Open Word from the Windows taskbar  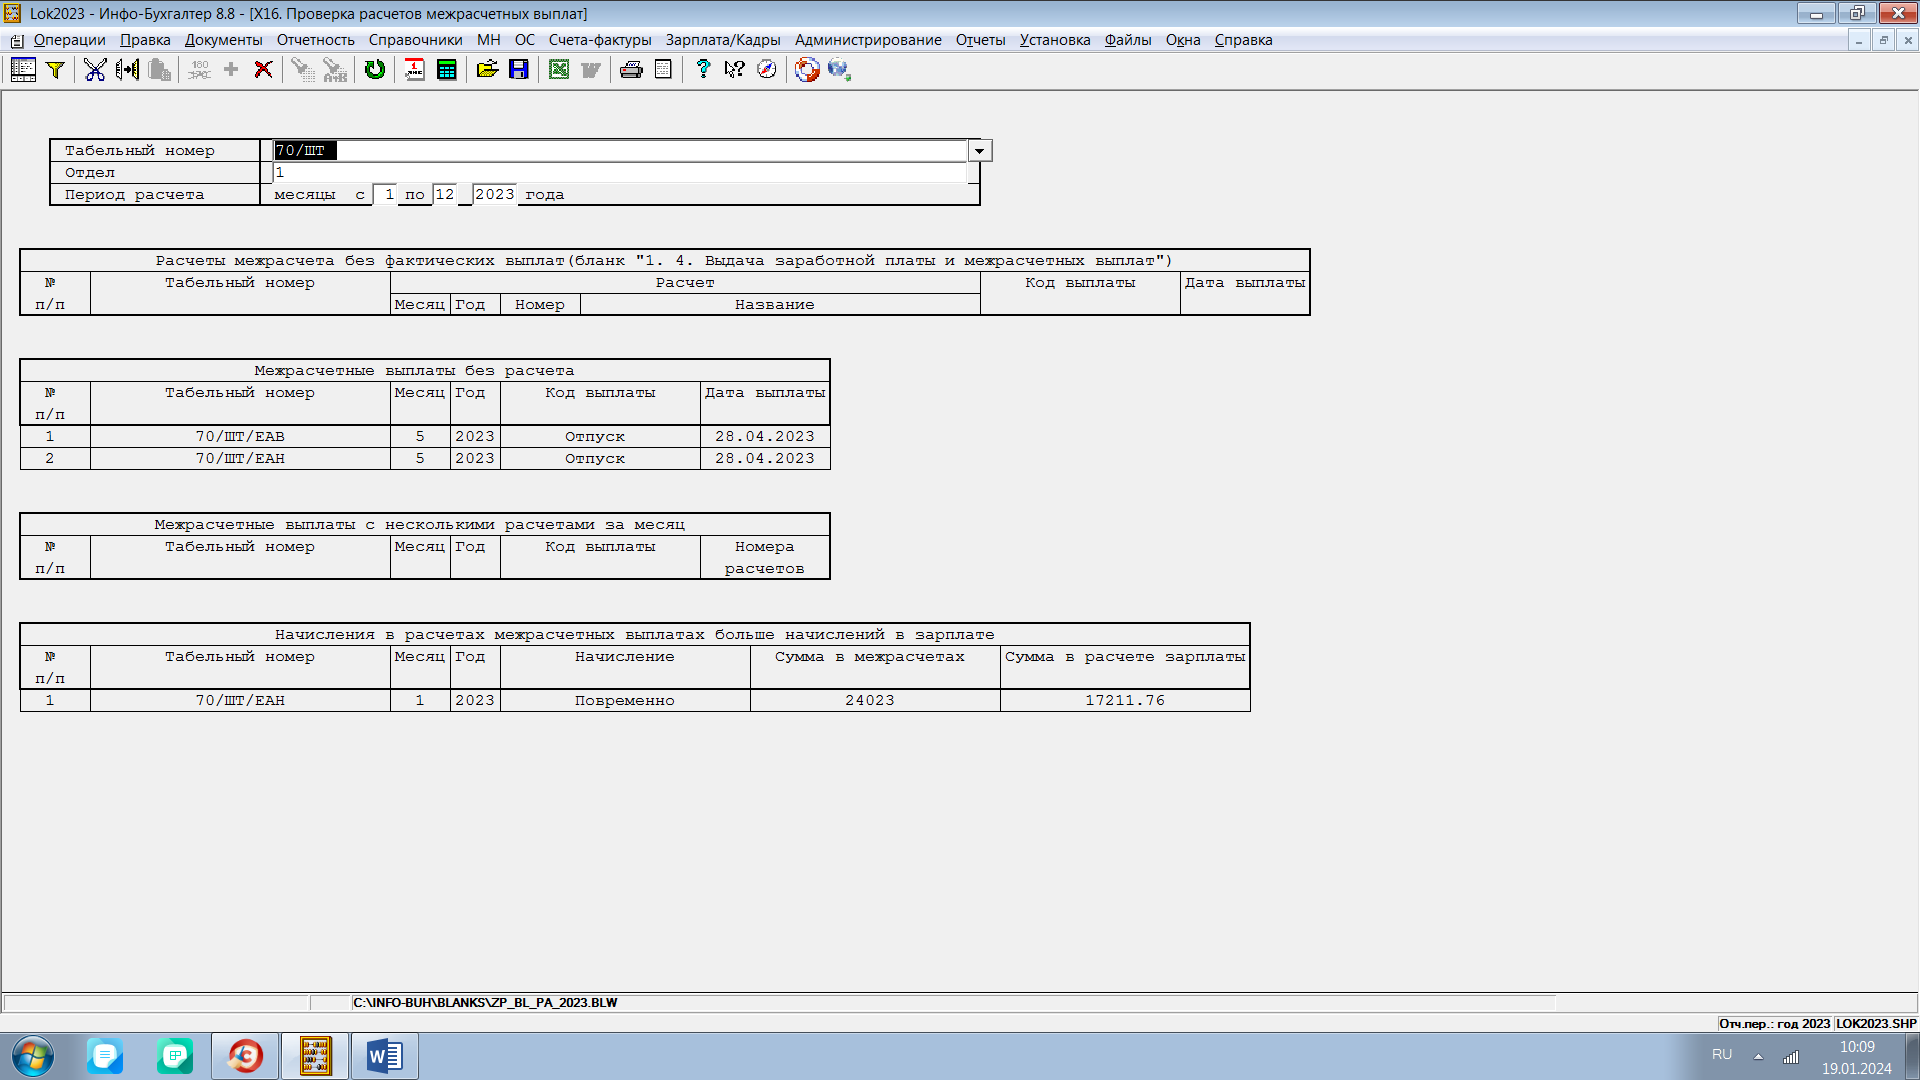[384, 1056]
